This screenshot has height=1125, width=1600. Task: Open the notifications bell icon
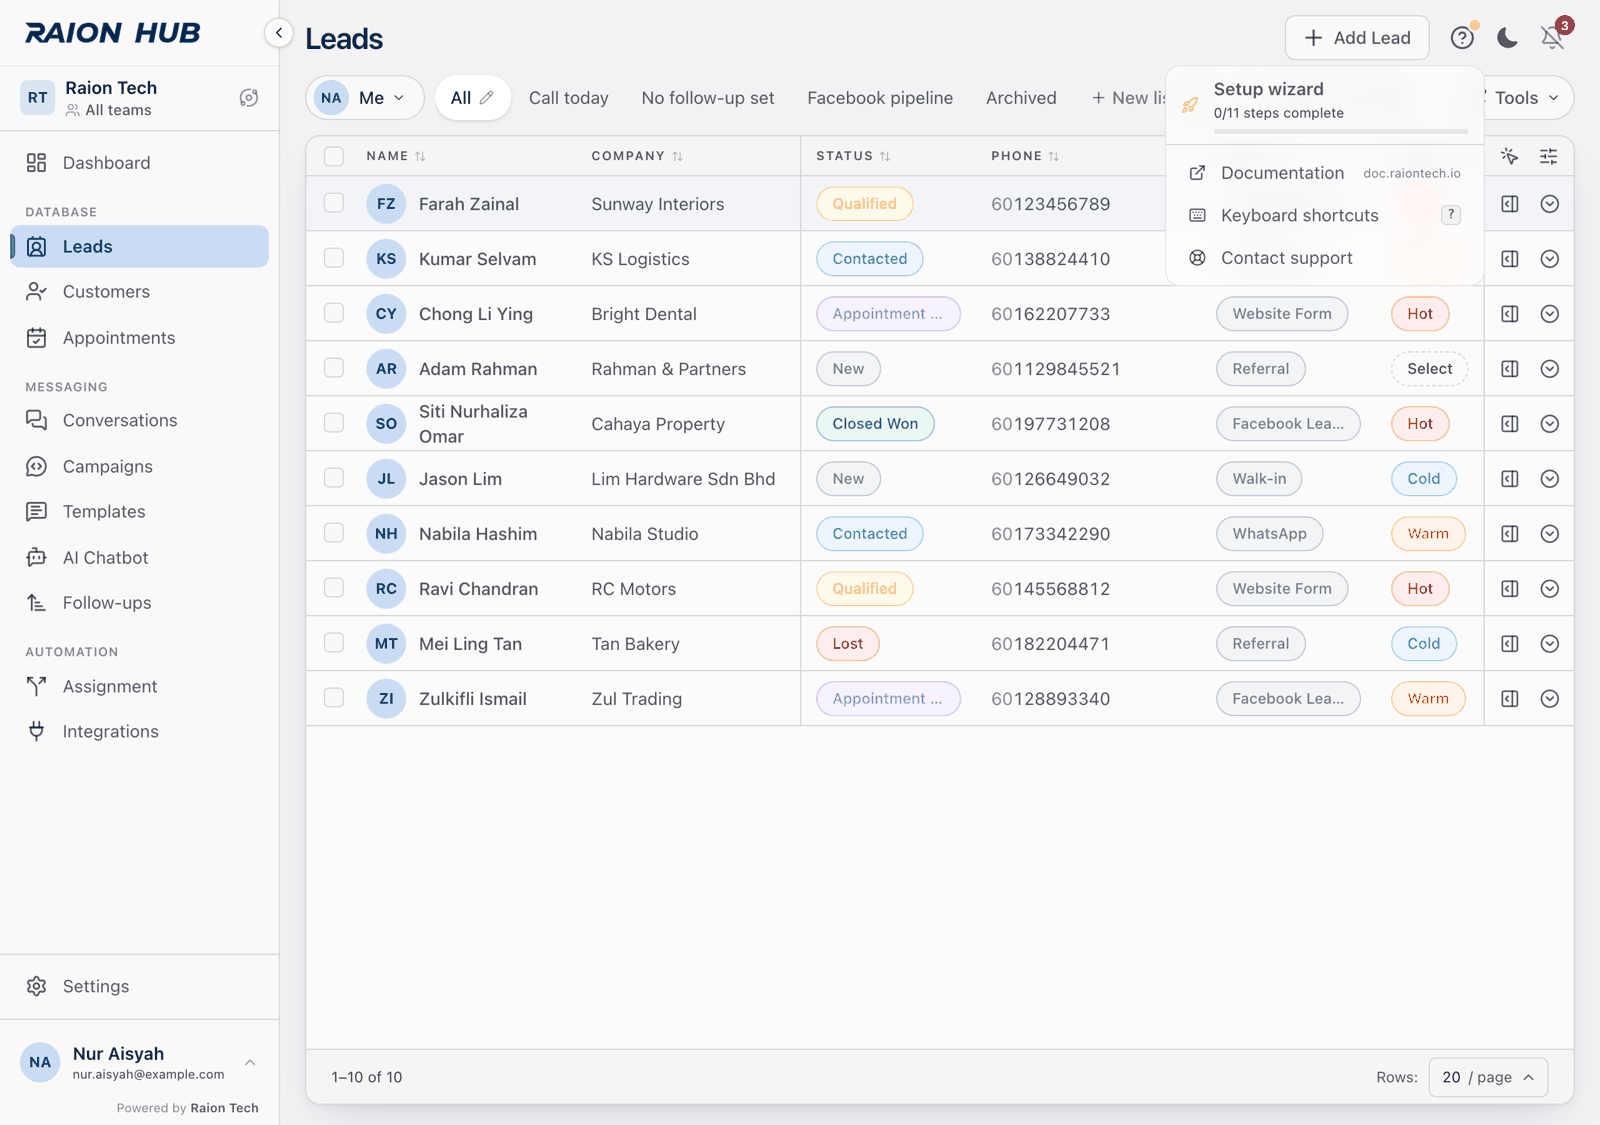tap(1552, 38)
